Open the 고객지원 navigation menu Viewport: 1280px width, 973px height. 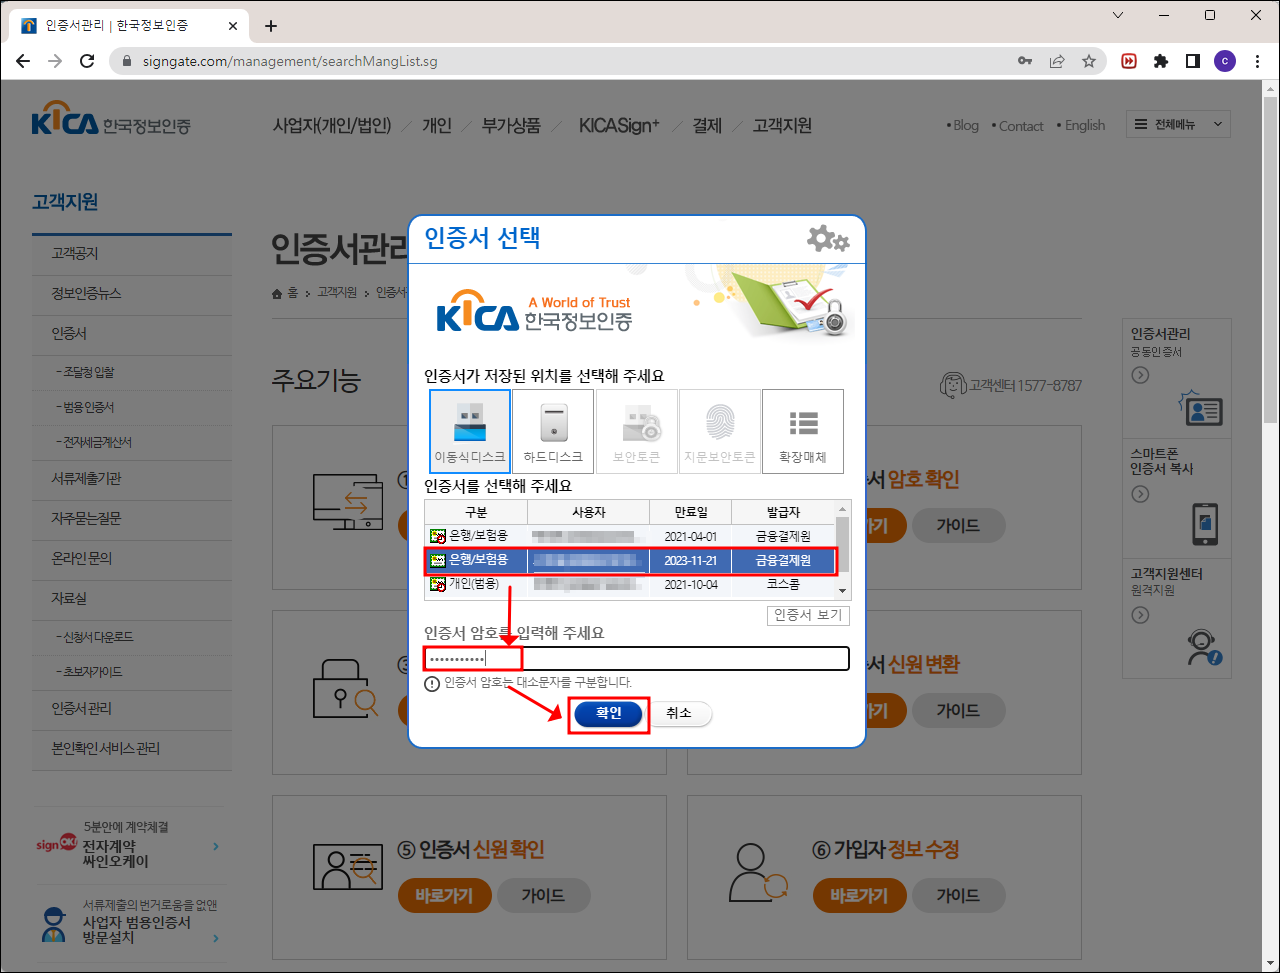(x=783, y=125)
